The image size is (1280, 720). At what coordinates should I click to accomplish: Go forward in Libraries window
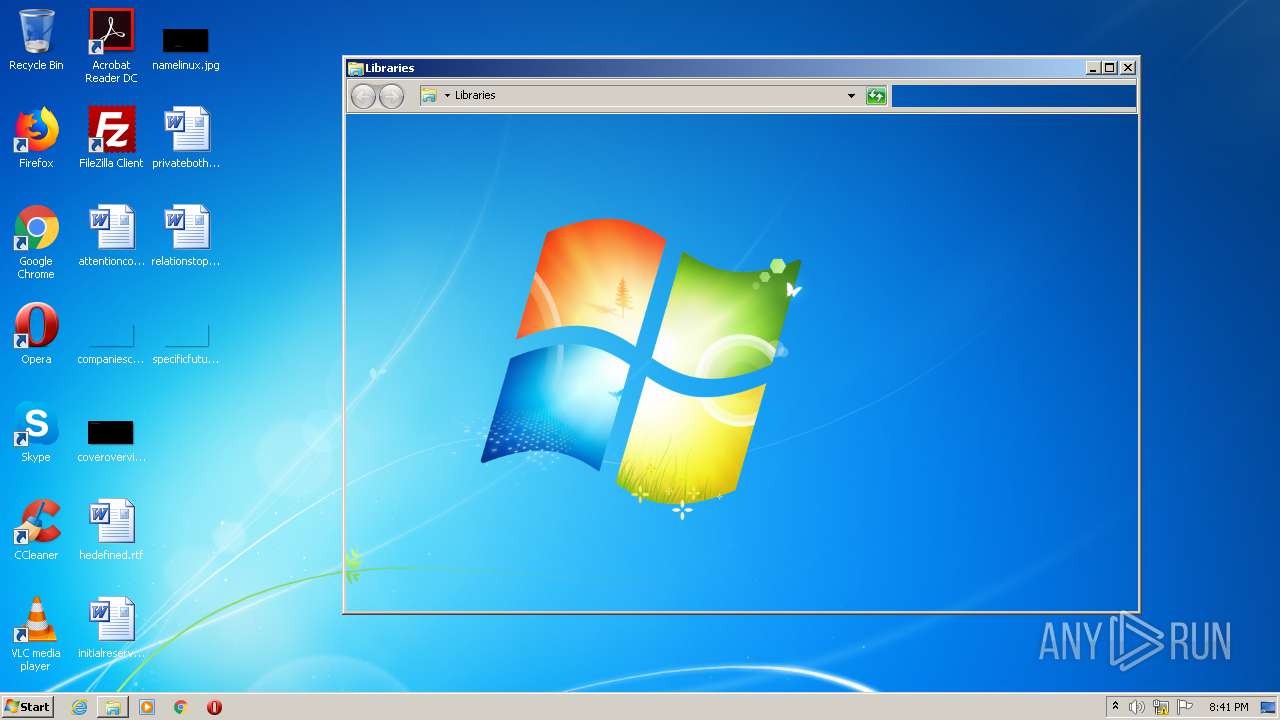click(x=391, y=96)
